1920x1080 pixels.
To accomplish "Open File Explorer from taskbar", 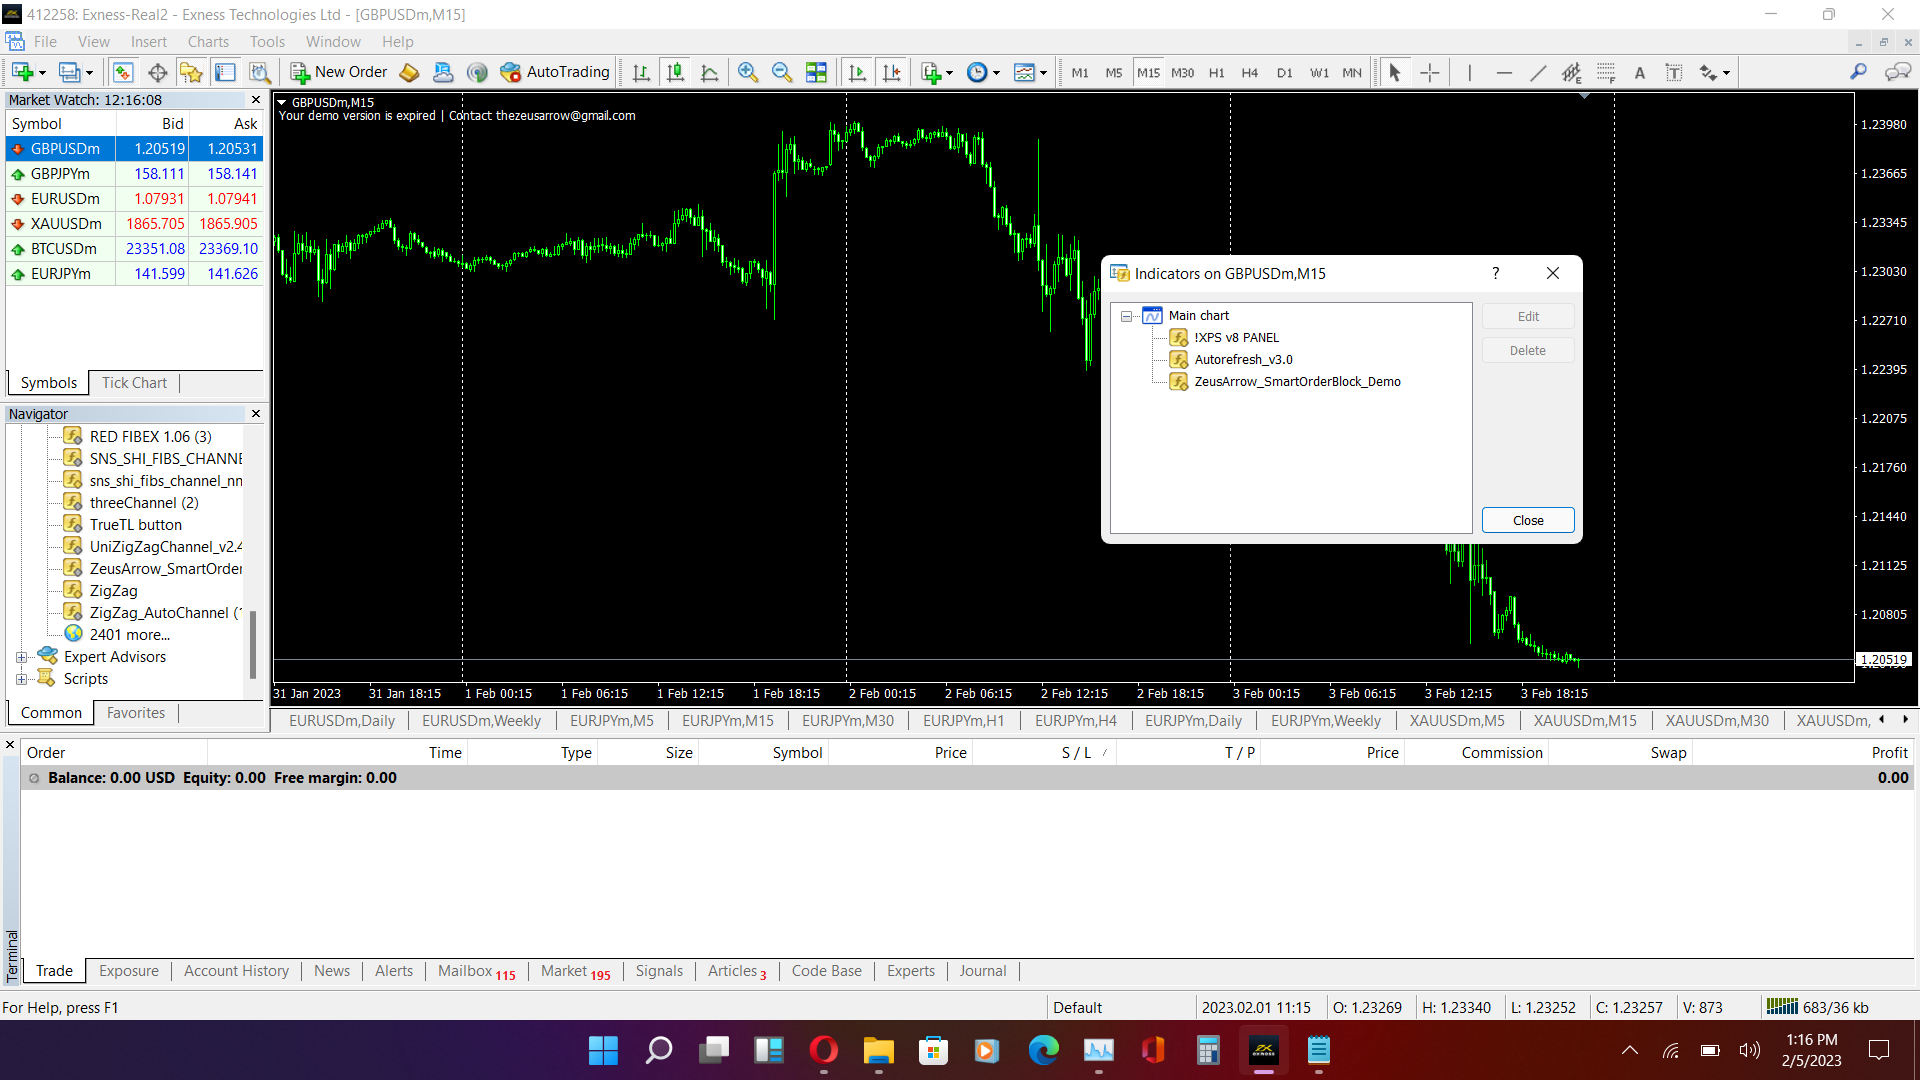I will pos(878,1051).
